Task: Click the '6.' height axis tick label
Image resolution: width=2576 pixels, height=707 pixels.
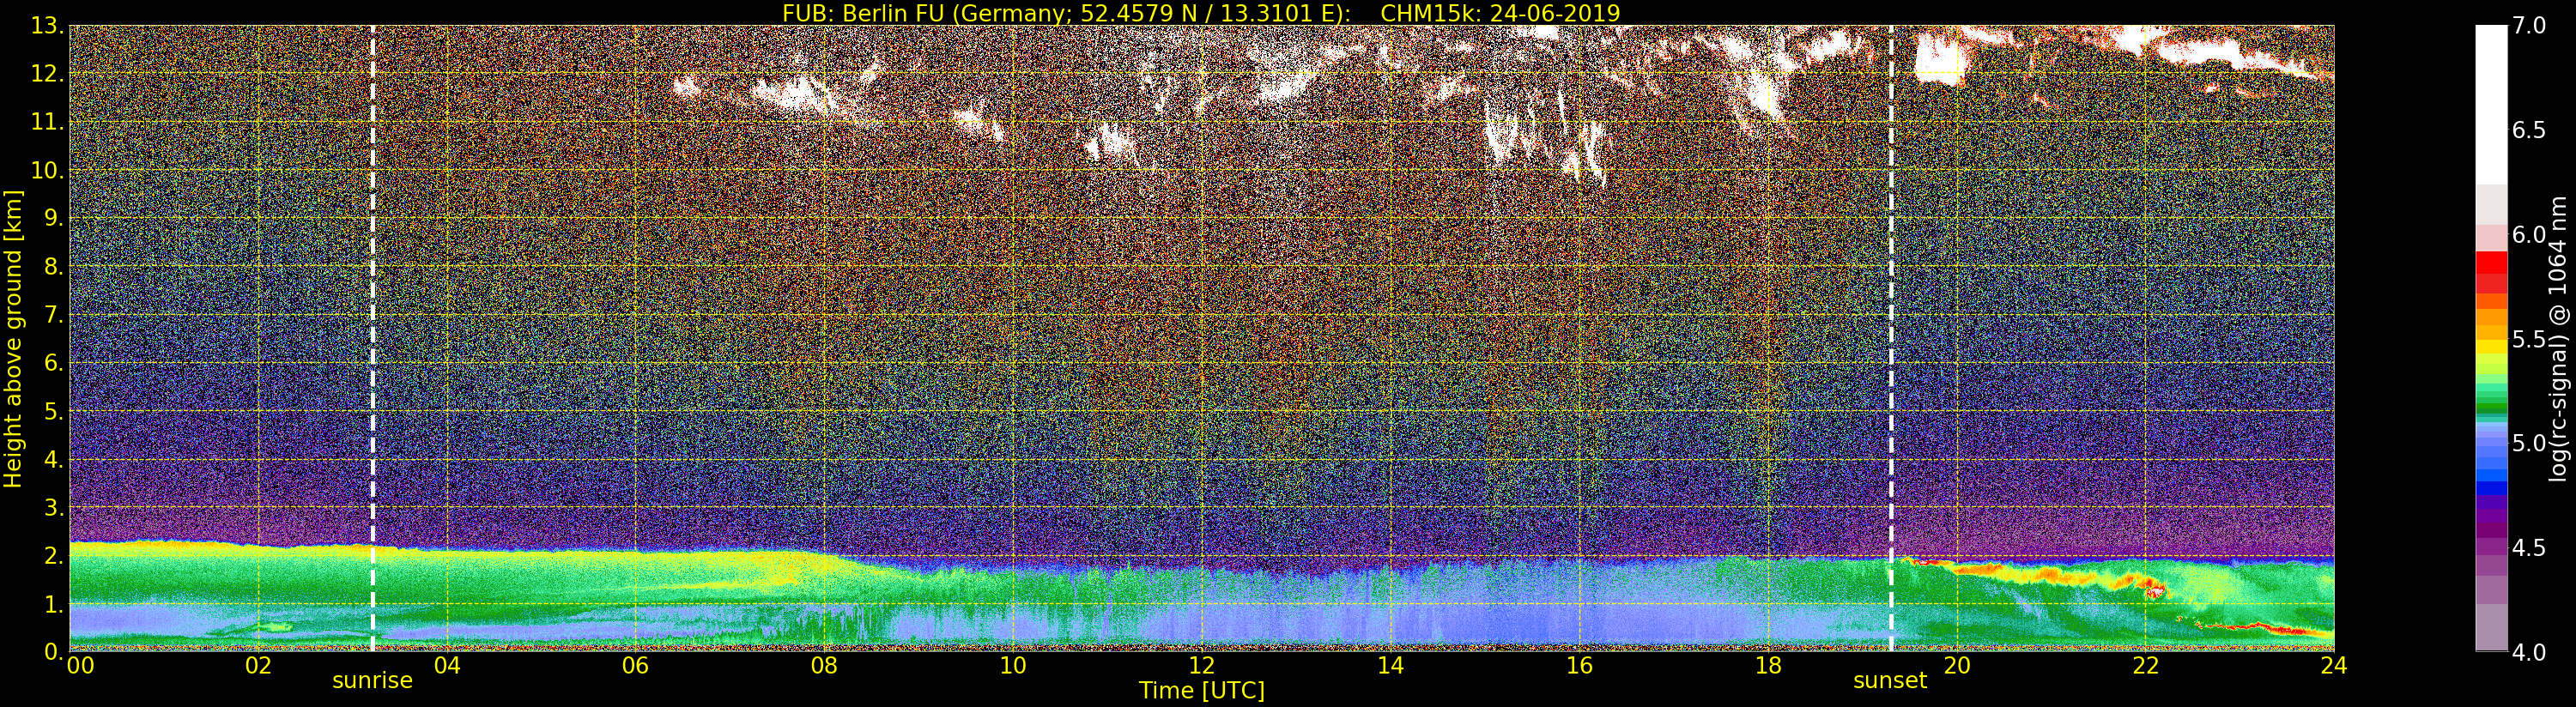Action: (x=53, y=363)
